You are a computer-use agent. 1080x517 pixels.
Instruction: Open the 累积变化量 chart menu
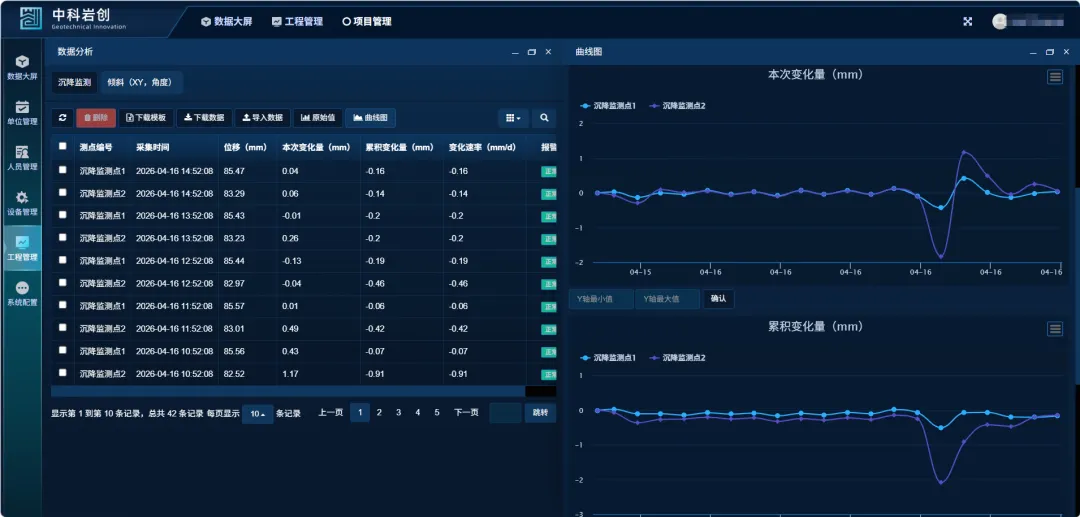(1054, 329)
